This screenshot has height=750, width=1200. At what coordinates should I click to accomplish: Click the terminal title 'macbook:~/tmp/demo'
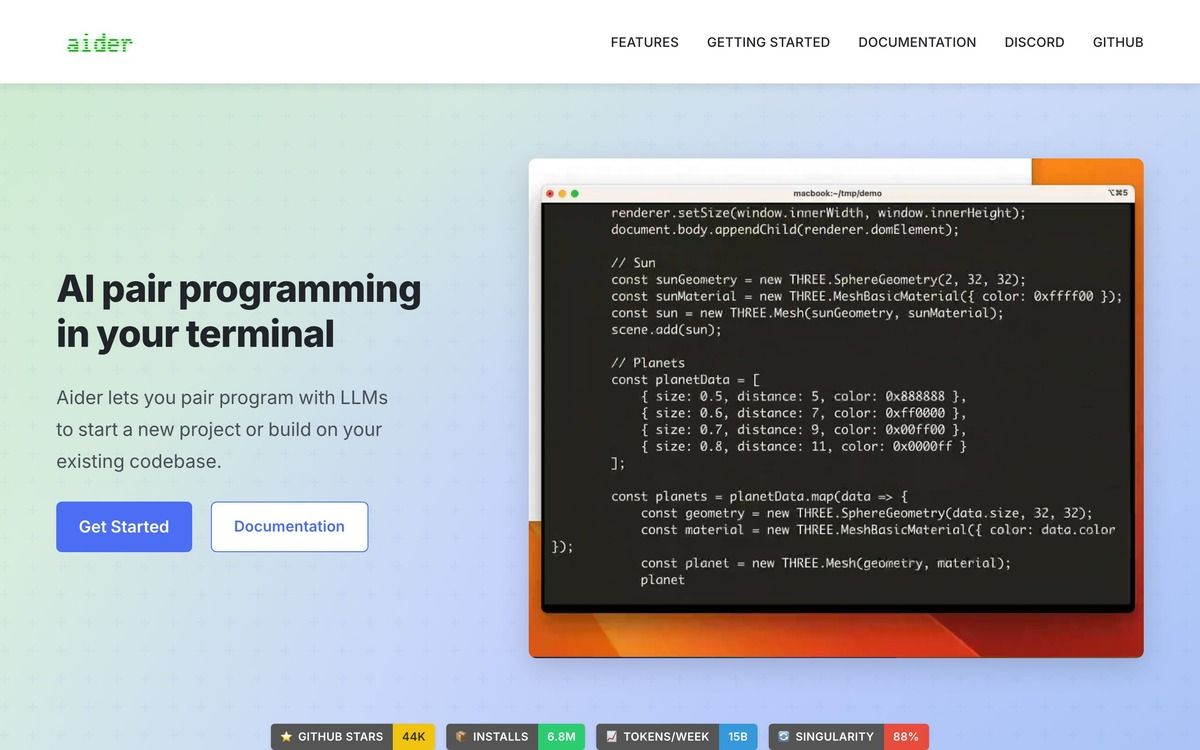pos(838,193)
